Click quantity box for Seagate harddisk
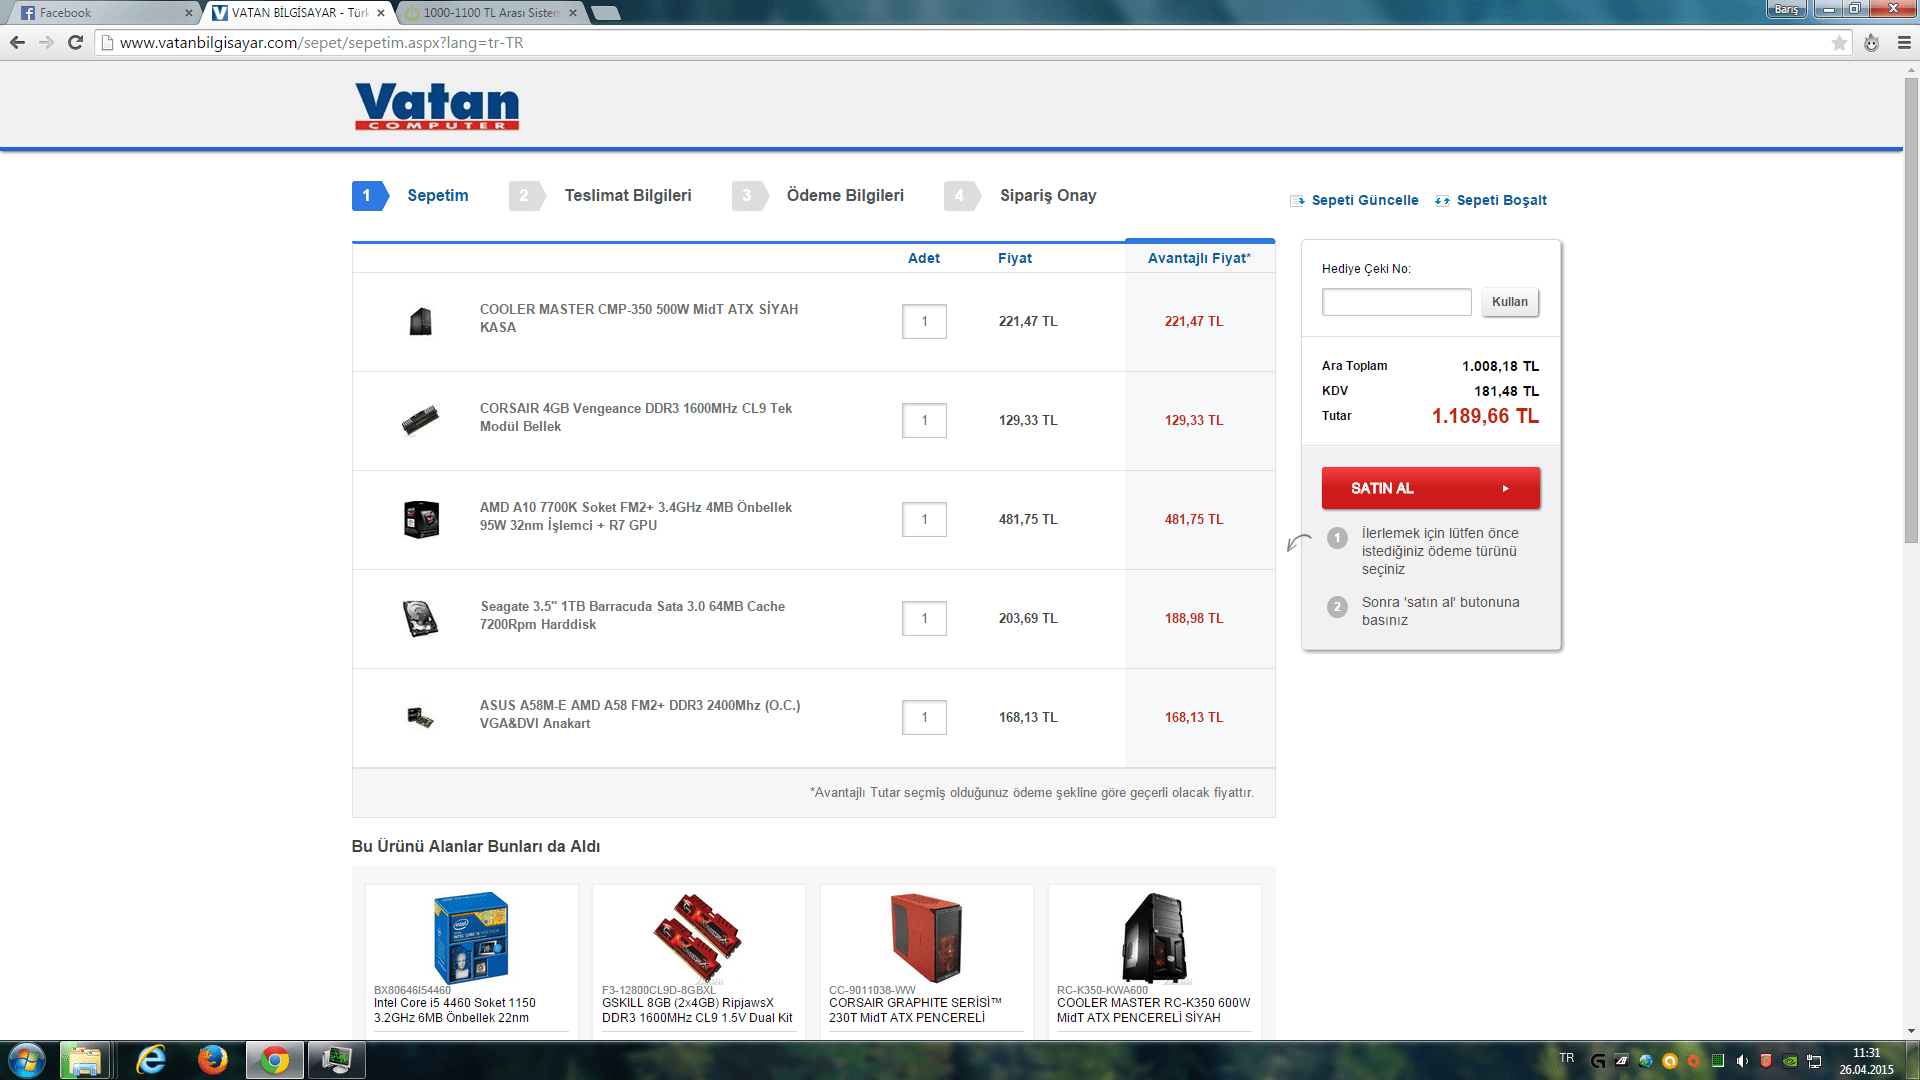 (x=924, y=618)
